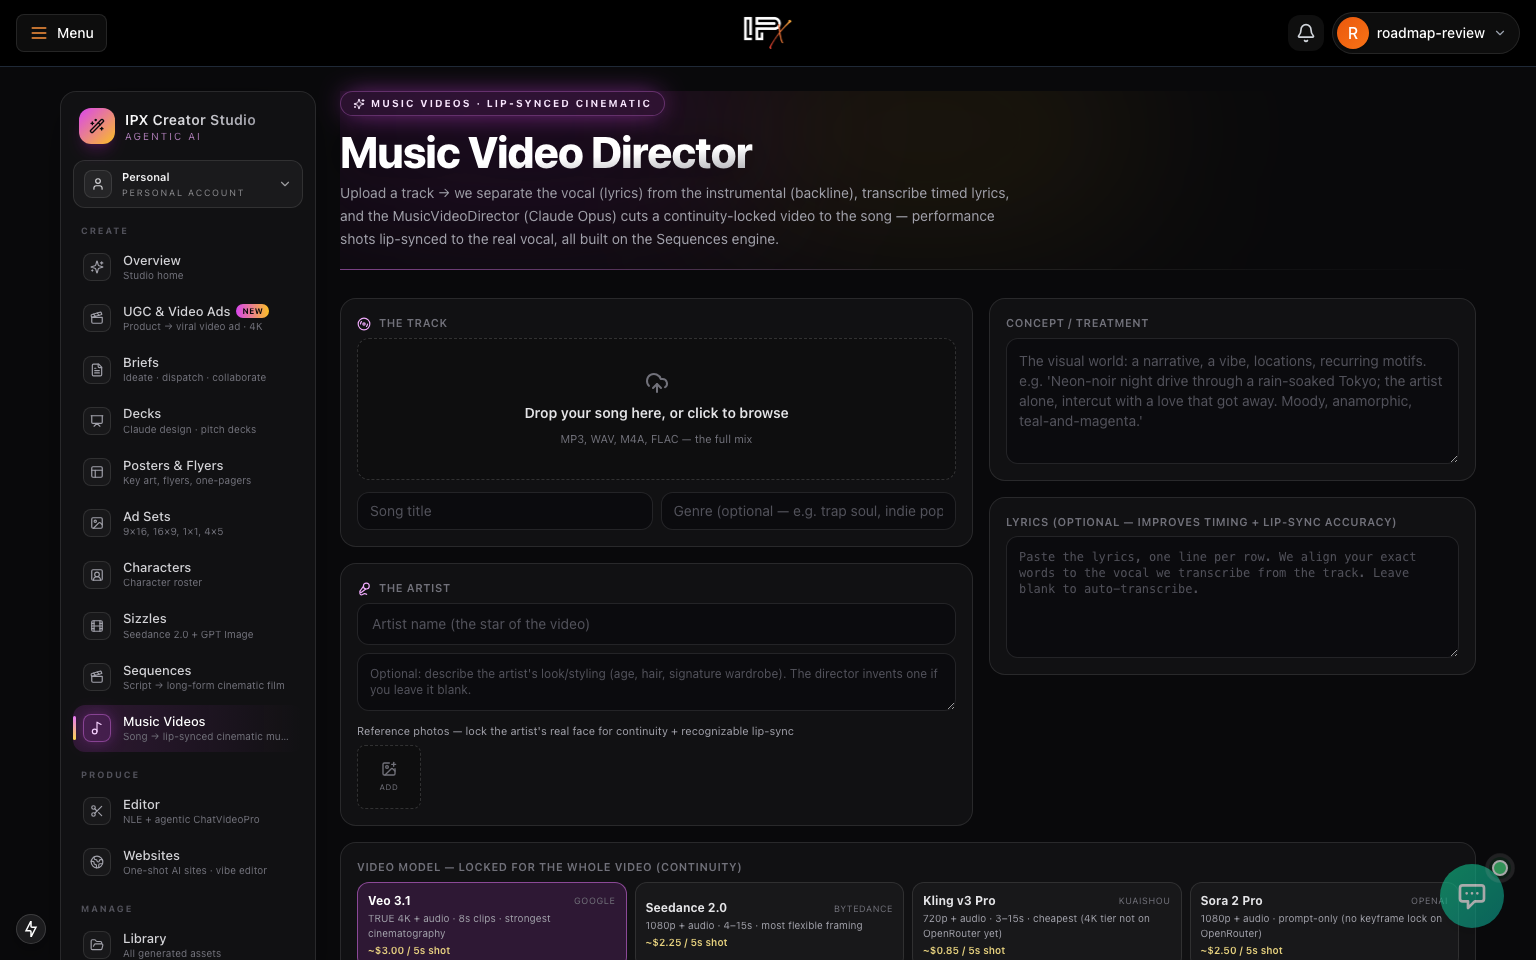Open roadmap-review account dropdown

tap(1426, 33)
